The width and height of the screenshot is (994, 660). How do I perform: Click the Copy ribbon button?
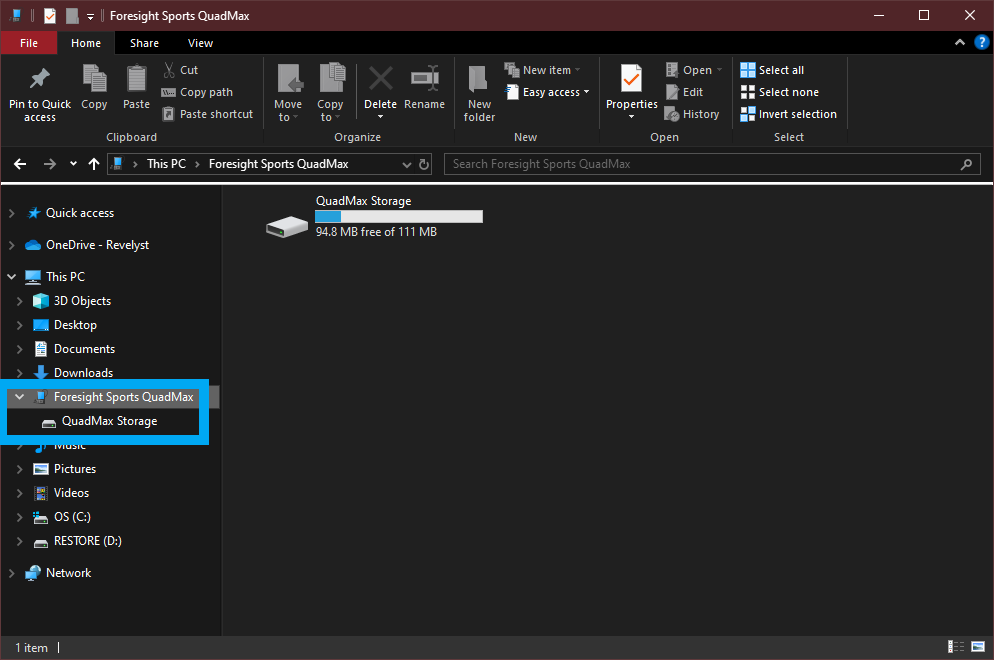[94, 87]
